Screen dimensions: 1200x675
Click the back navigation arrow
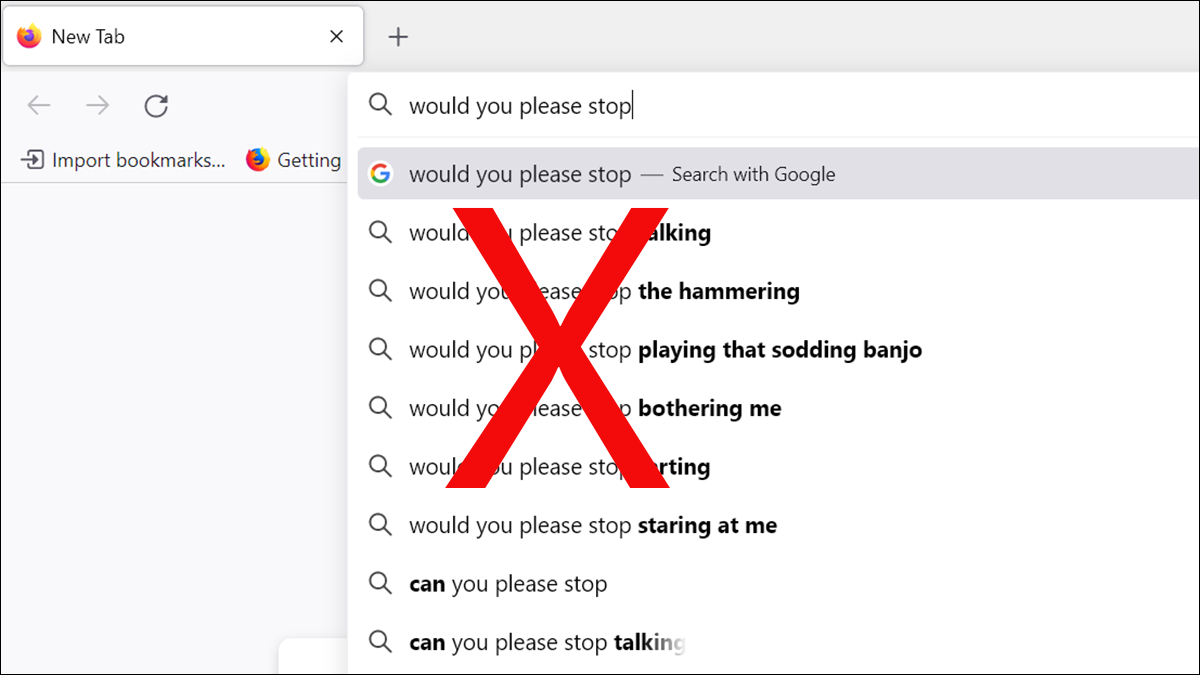(39, 105)
